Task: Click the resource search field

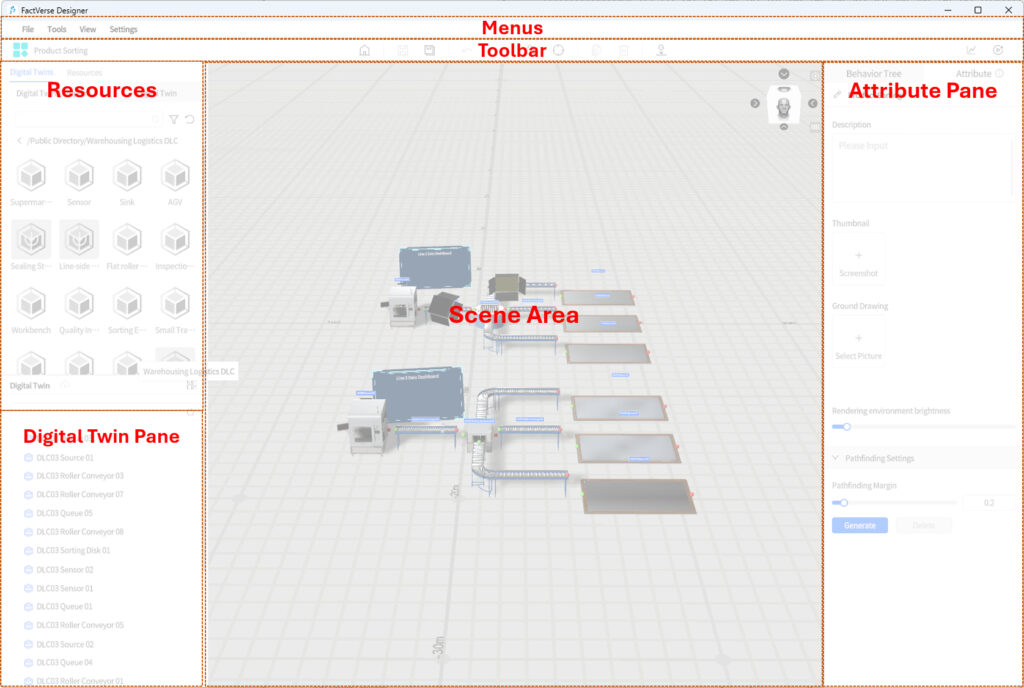Action: point(88,119)
